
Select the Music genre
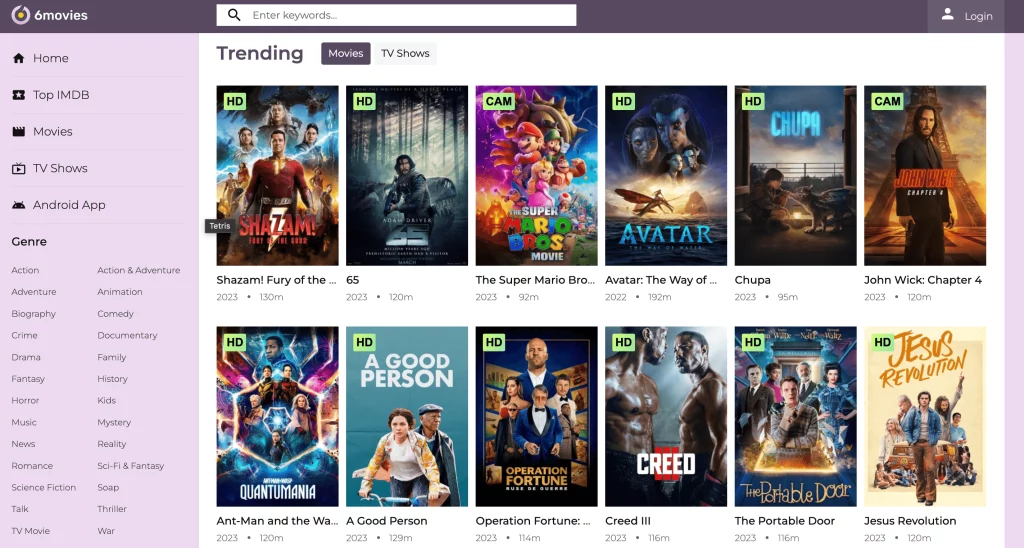(x=24, y=423)
